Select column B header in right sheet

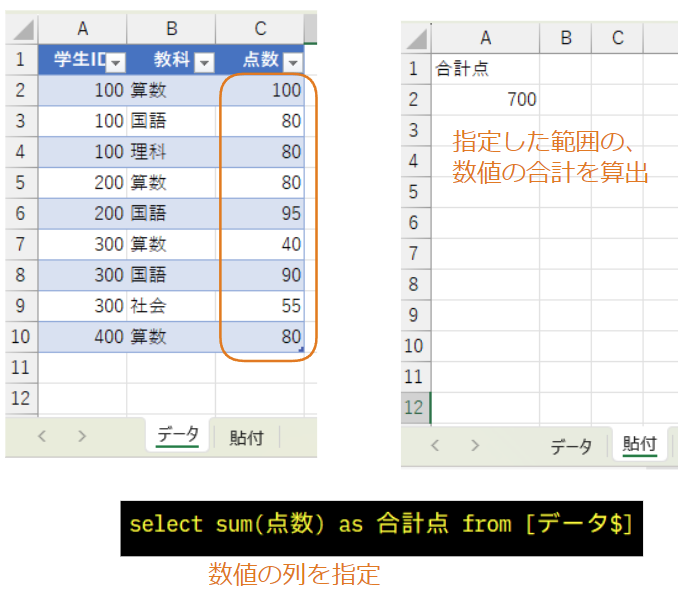click(x=566, y=38)
